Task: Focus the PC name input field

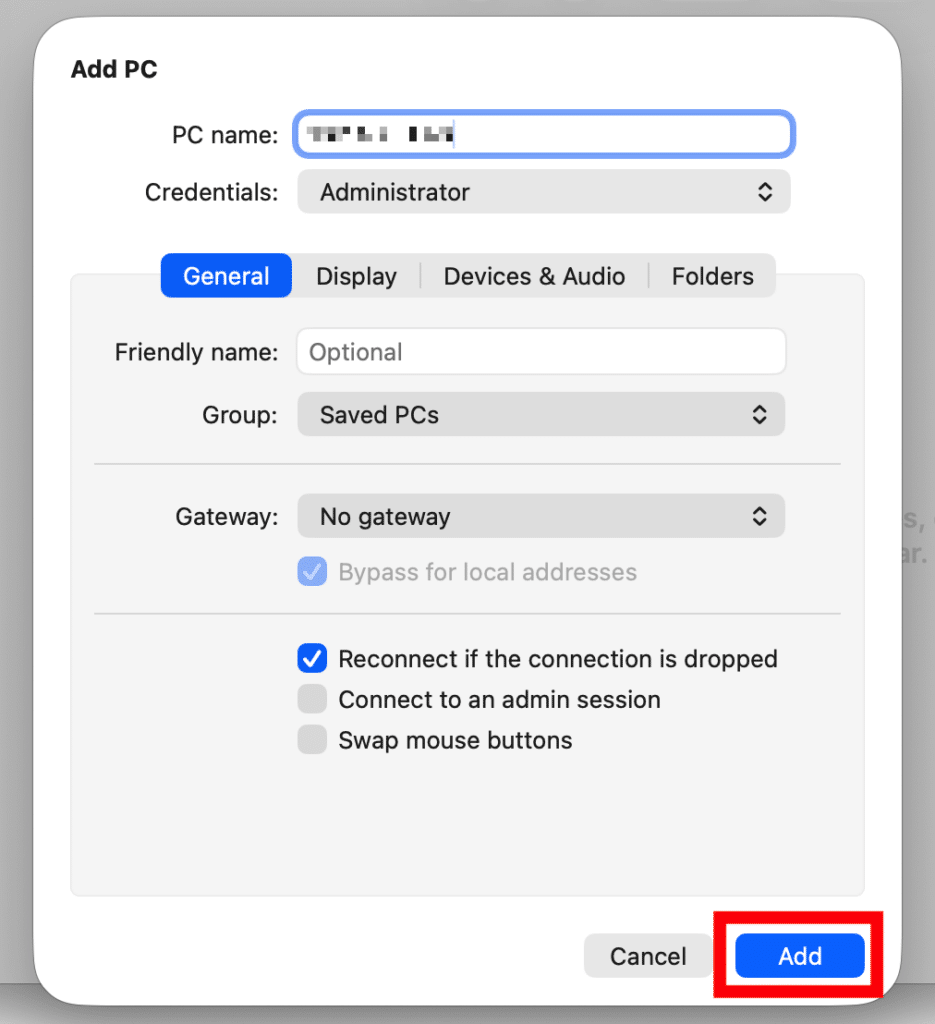Action: (x=544, y=135)
